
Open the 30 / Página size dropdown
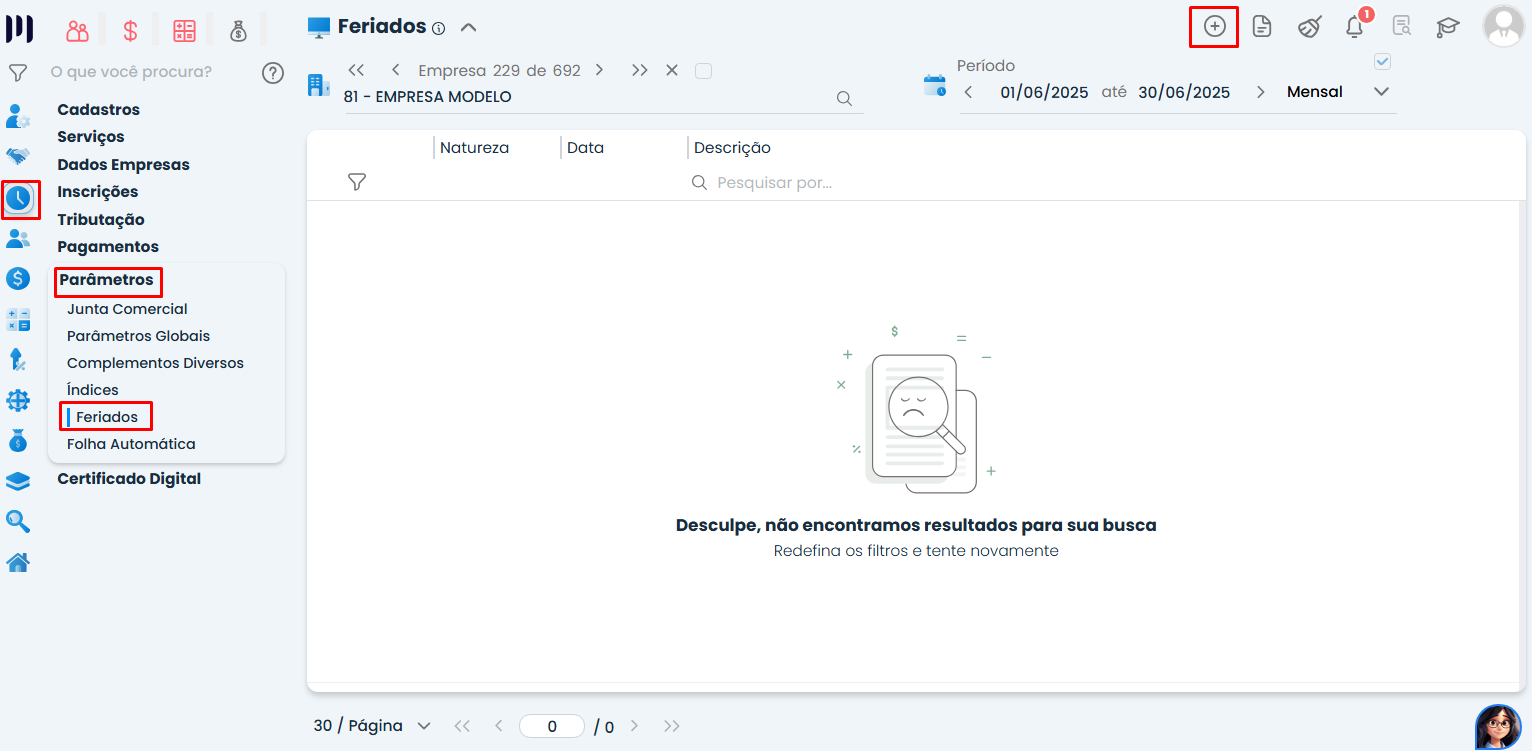372,726
